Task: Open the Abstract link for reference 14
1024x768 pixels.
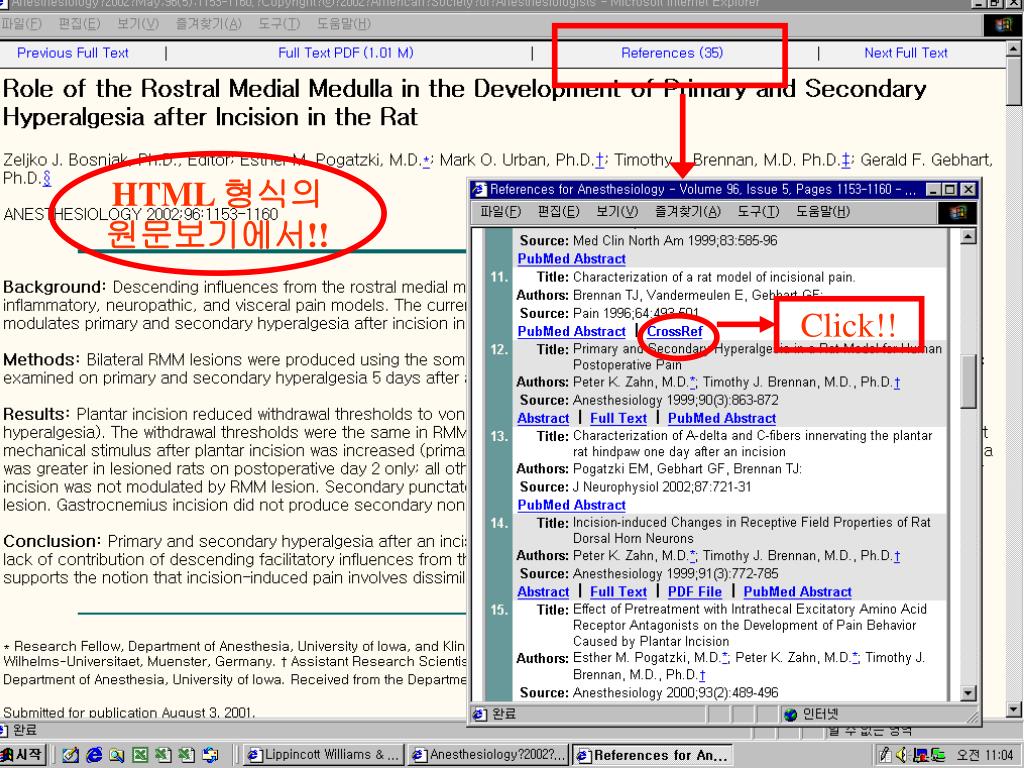Action: point(543,592)
